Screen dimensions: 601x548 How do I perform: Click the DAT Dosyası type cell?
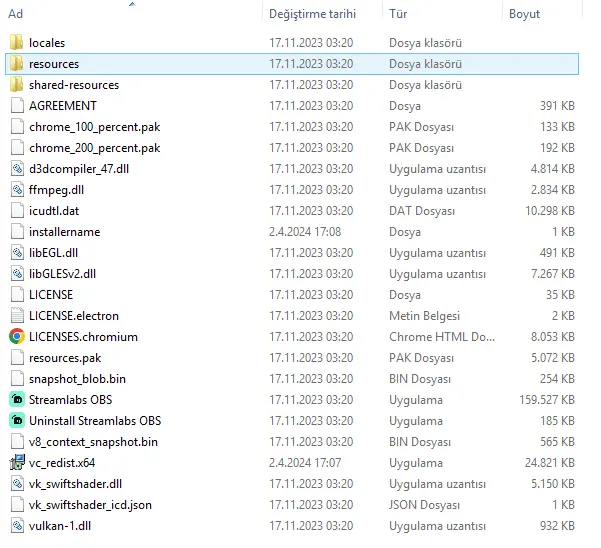[x=422, y=211]
